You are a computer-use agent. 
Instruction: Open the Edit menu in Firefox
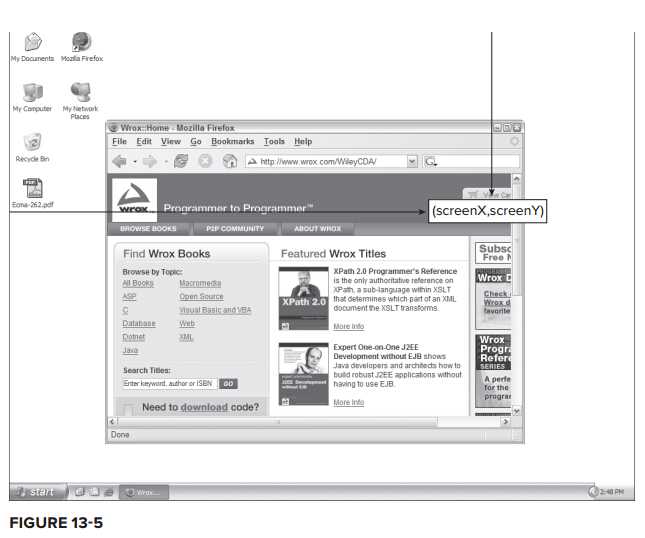click(x=144, y=141)
